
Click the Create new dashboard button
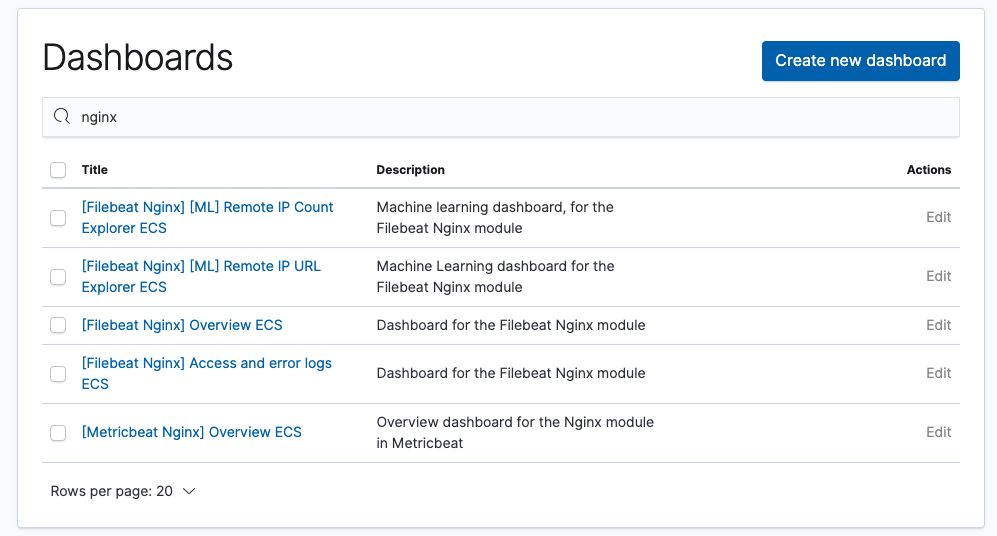pyautogui.click(x=860, y=61)
